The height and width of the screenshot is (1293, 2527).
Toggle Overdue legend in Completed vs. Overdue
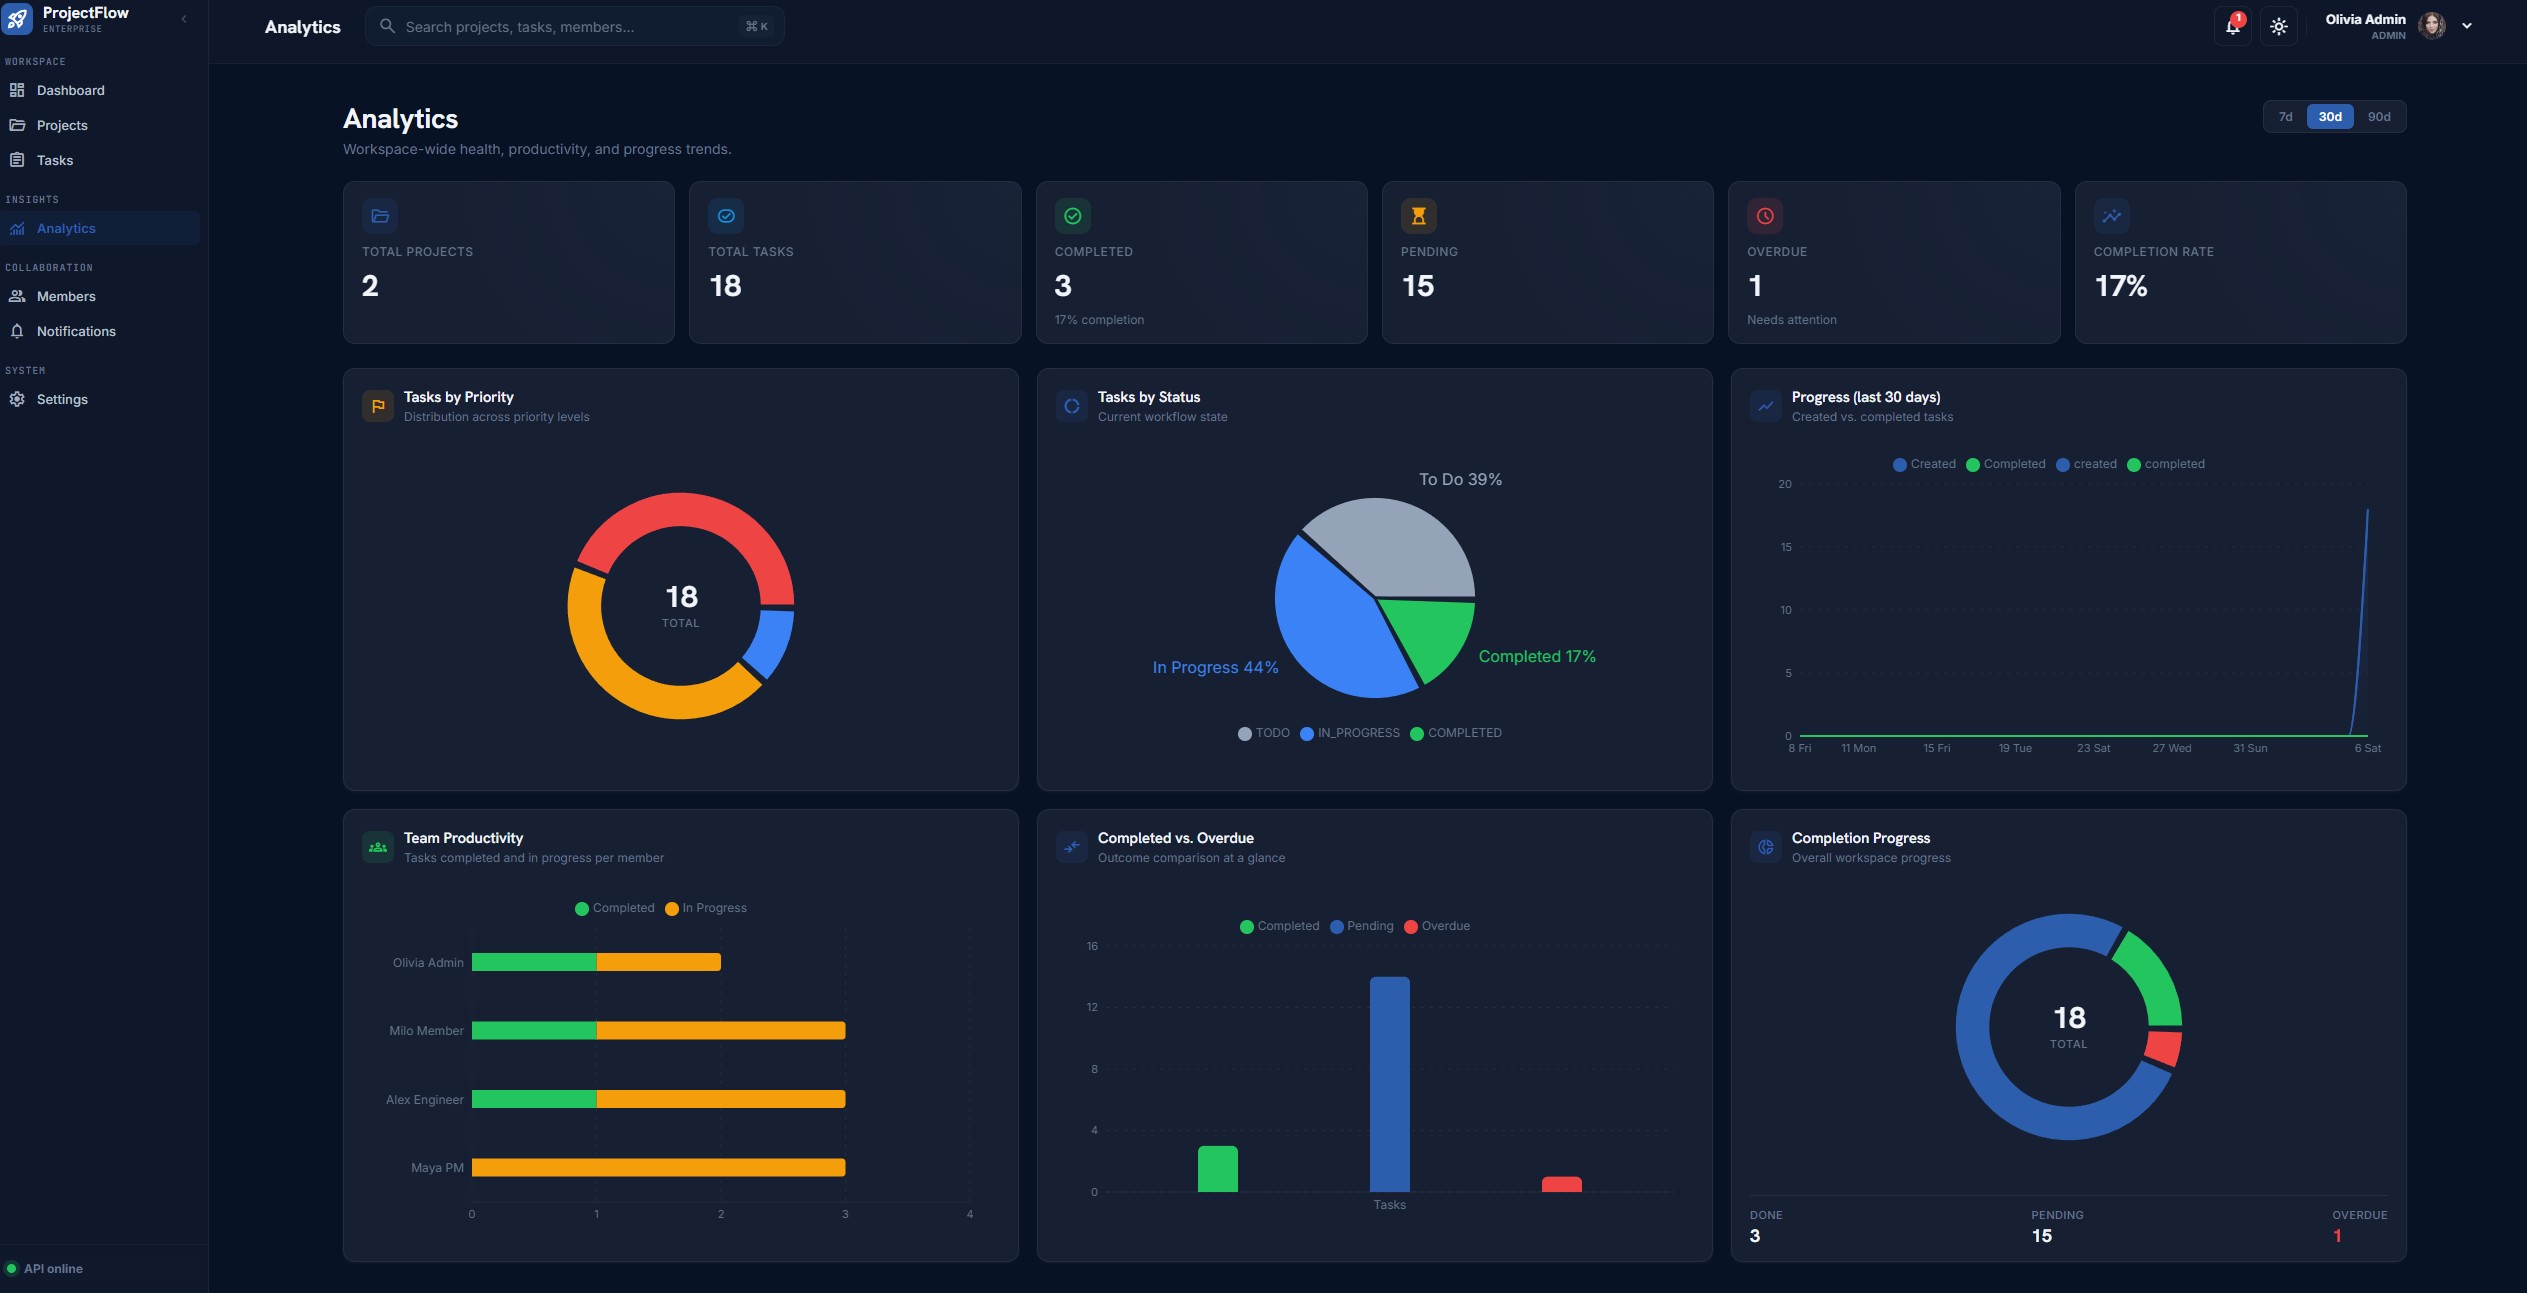pos(1437,926)
